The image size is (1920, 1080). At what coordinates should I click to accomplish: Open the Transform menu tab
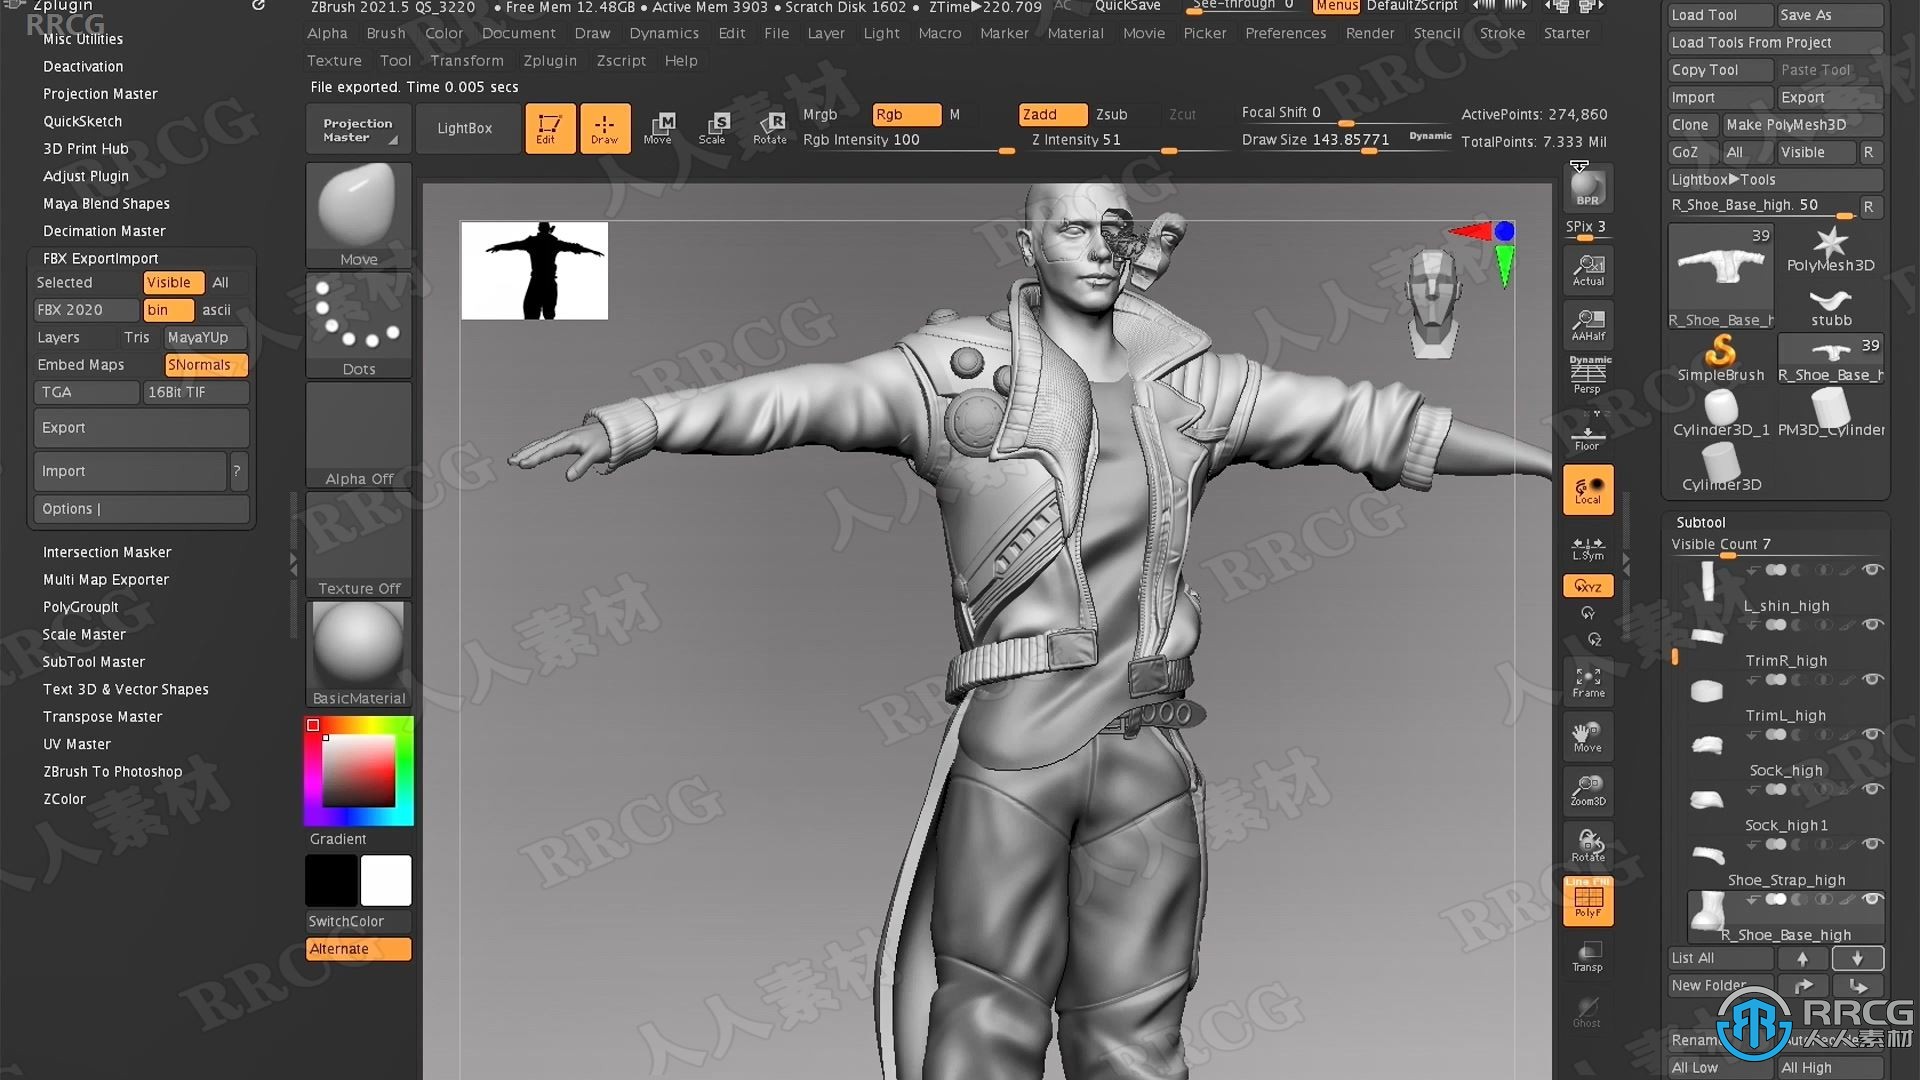(x=469, y=59)
